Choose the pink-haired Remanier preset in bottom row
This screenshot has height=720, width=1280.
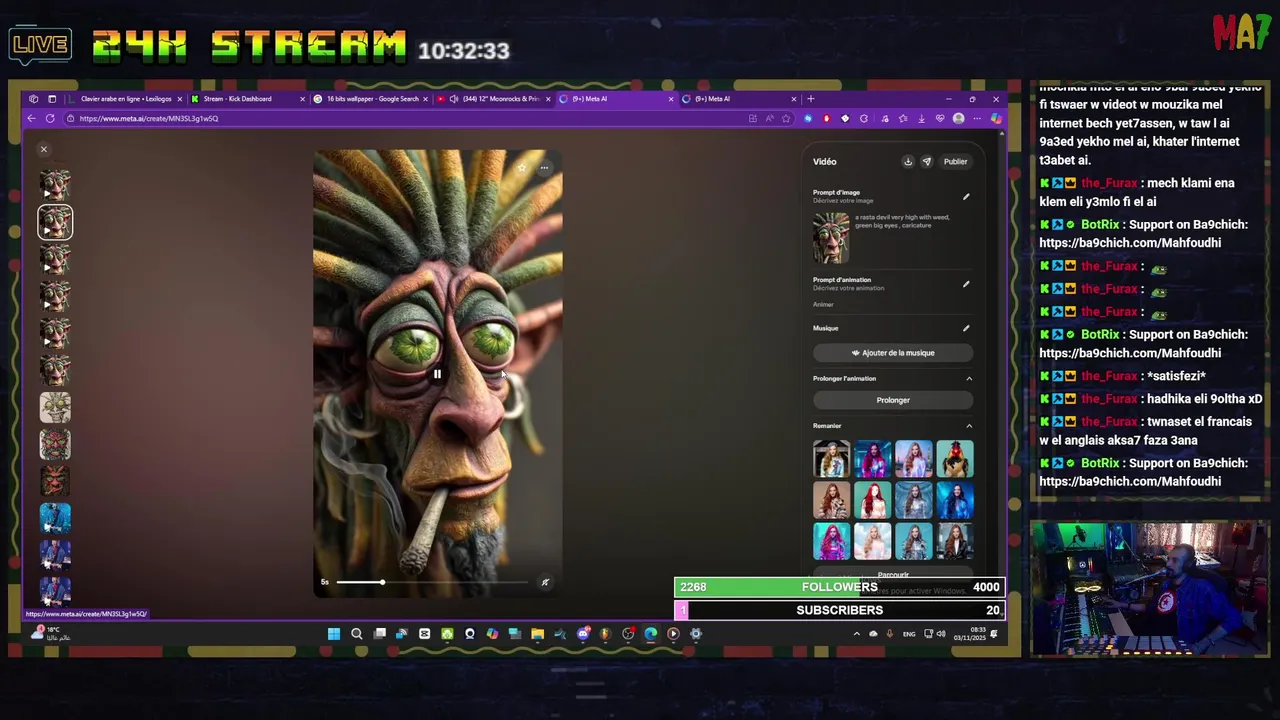pos(831,541)
